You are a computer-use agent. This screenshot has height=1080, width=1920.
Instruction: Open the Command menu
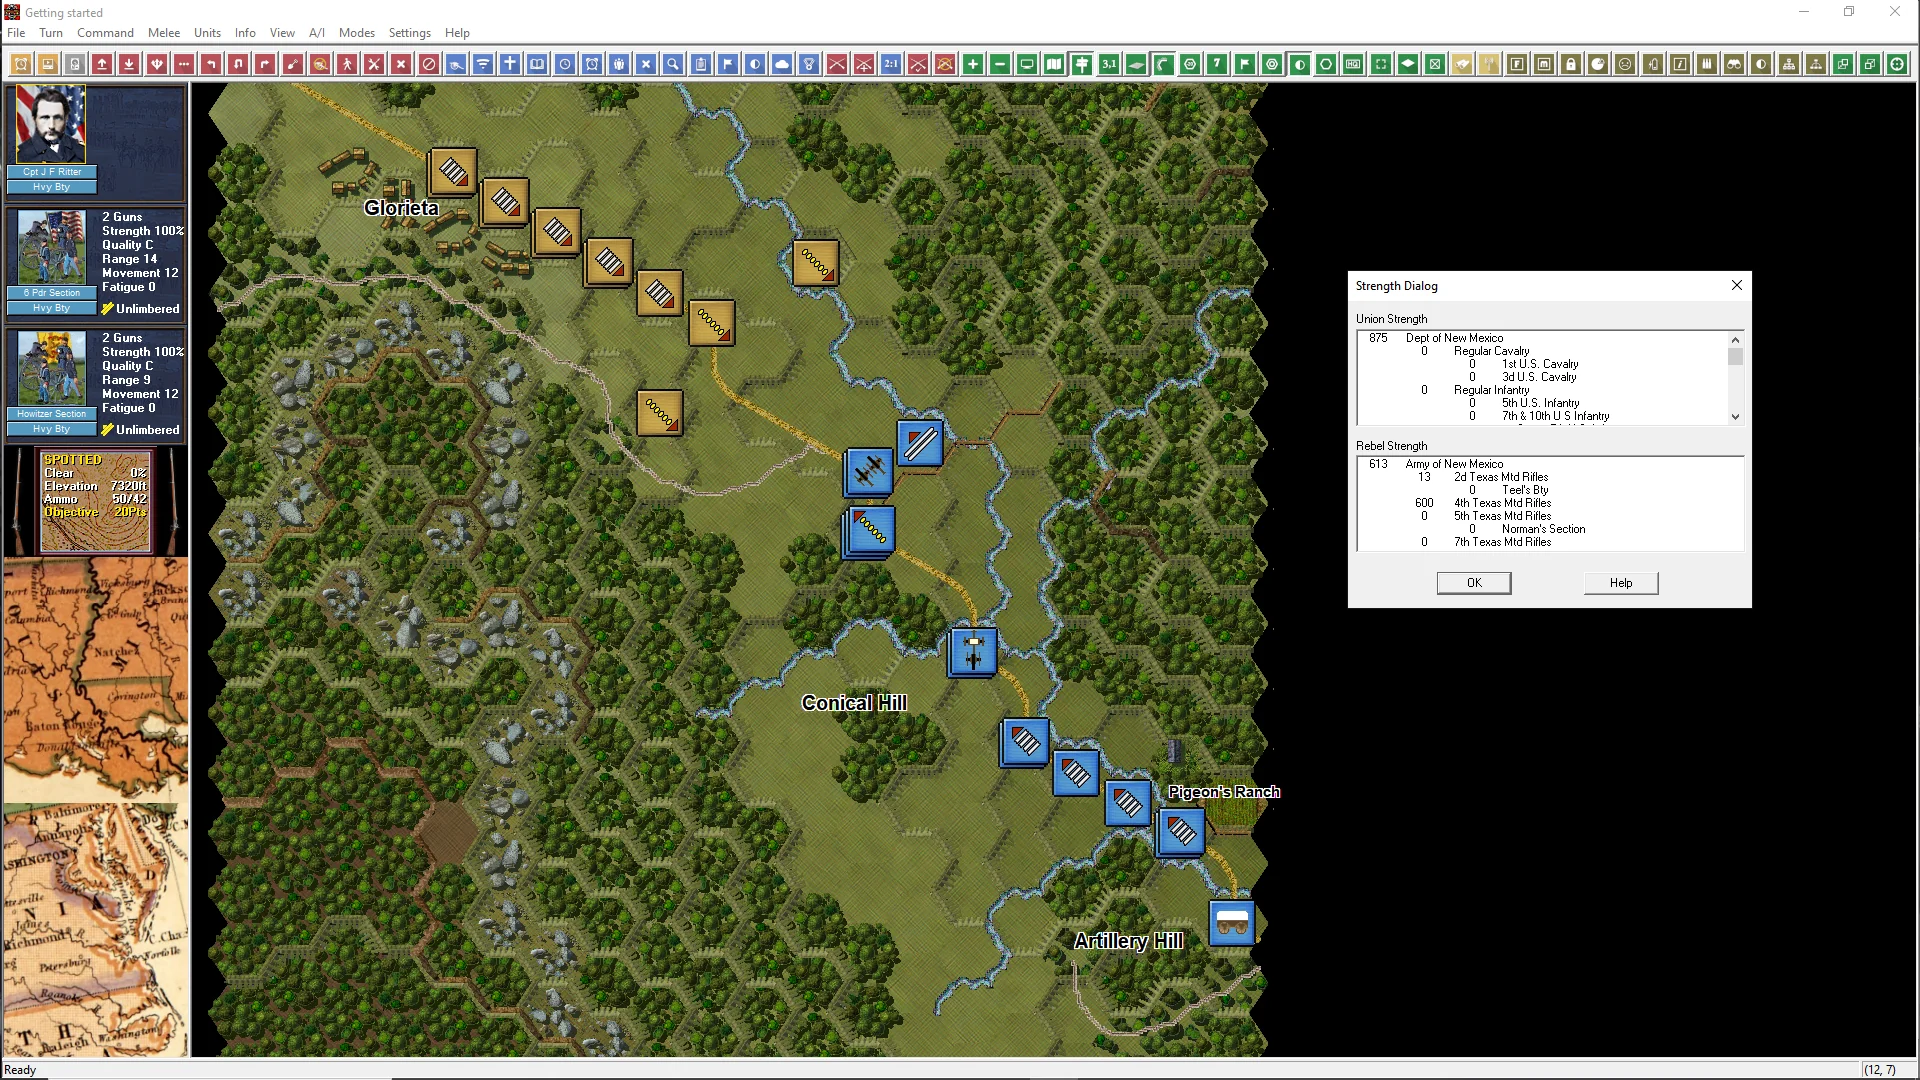(105, 33)
